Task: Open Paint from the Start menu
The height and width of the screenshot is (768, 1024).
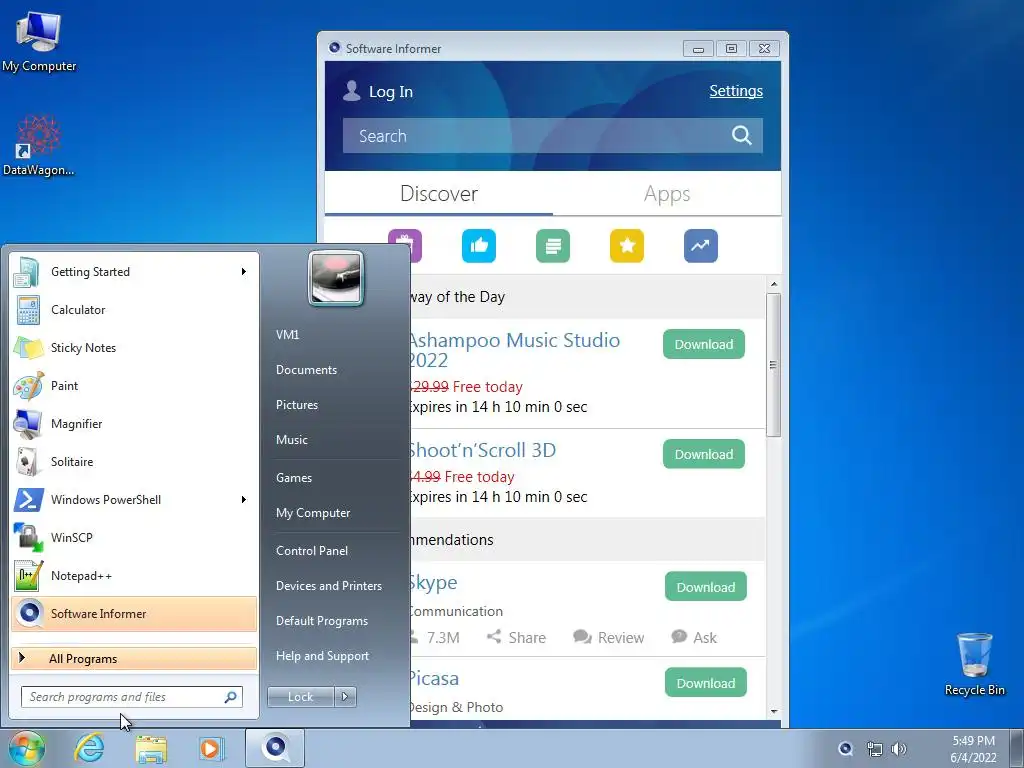Action: click(x=134, y=385)
